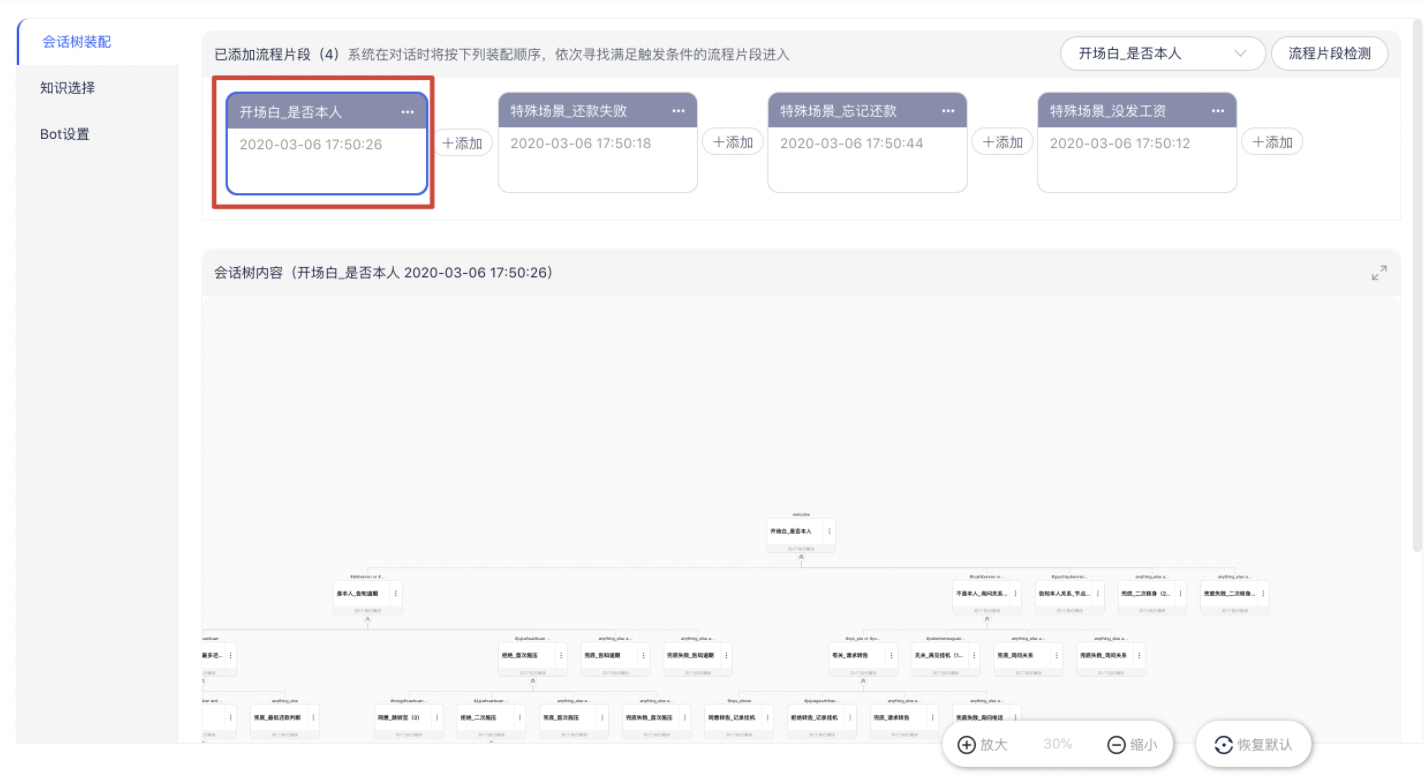This screenshot has height=784, width=1424.
Task: Open three-dot menu on 同意_跳转至 node
Action: (x=437, y=718)
